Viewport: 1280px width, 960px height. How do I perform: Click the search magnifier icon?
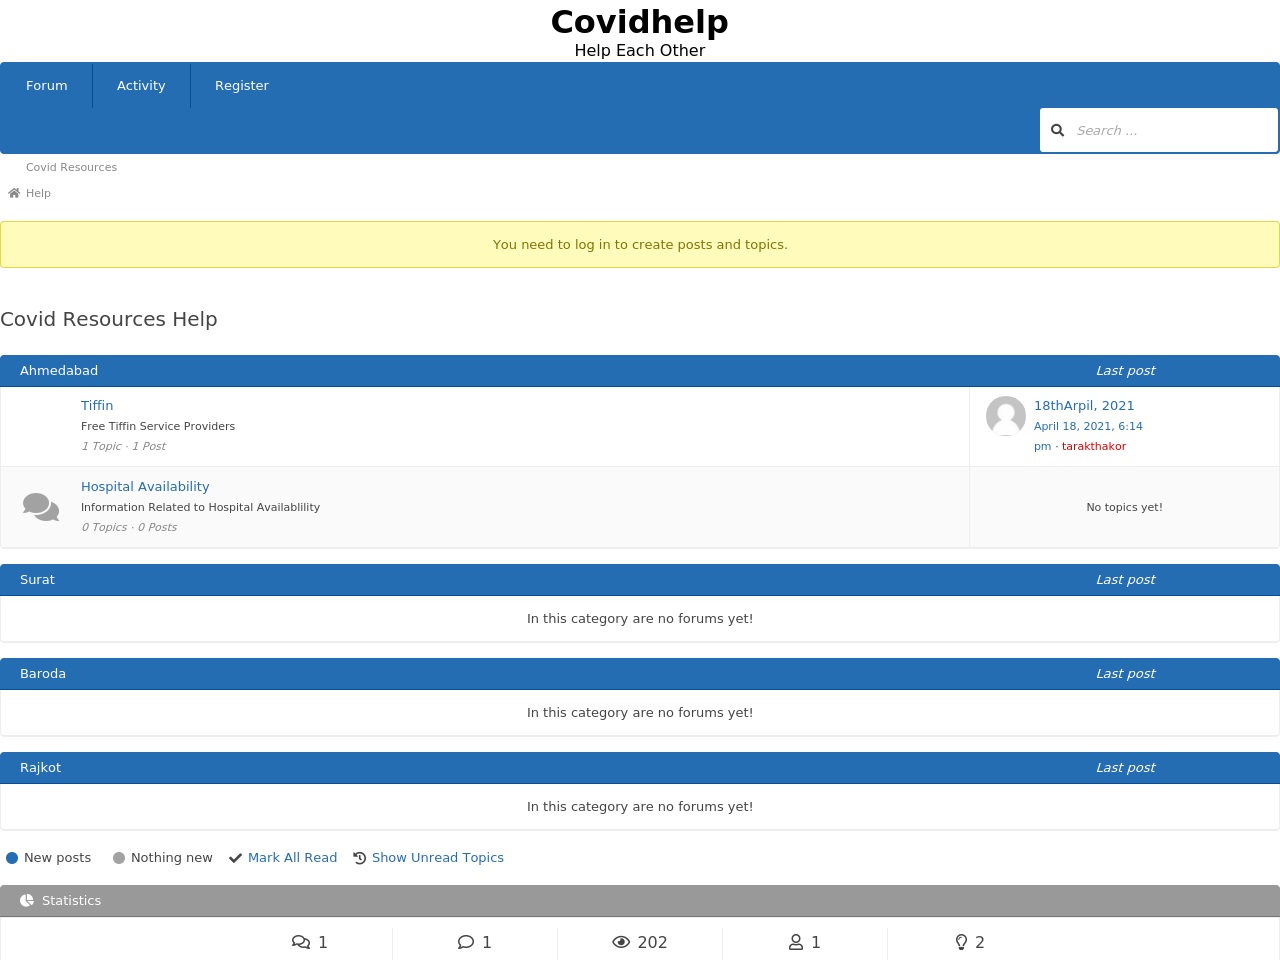[x=1057, y=130]
